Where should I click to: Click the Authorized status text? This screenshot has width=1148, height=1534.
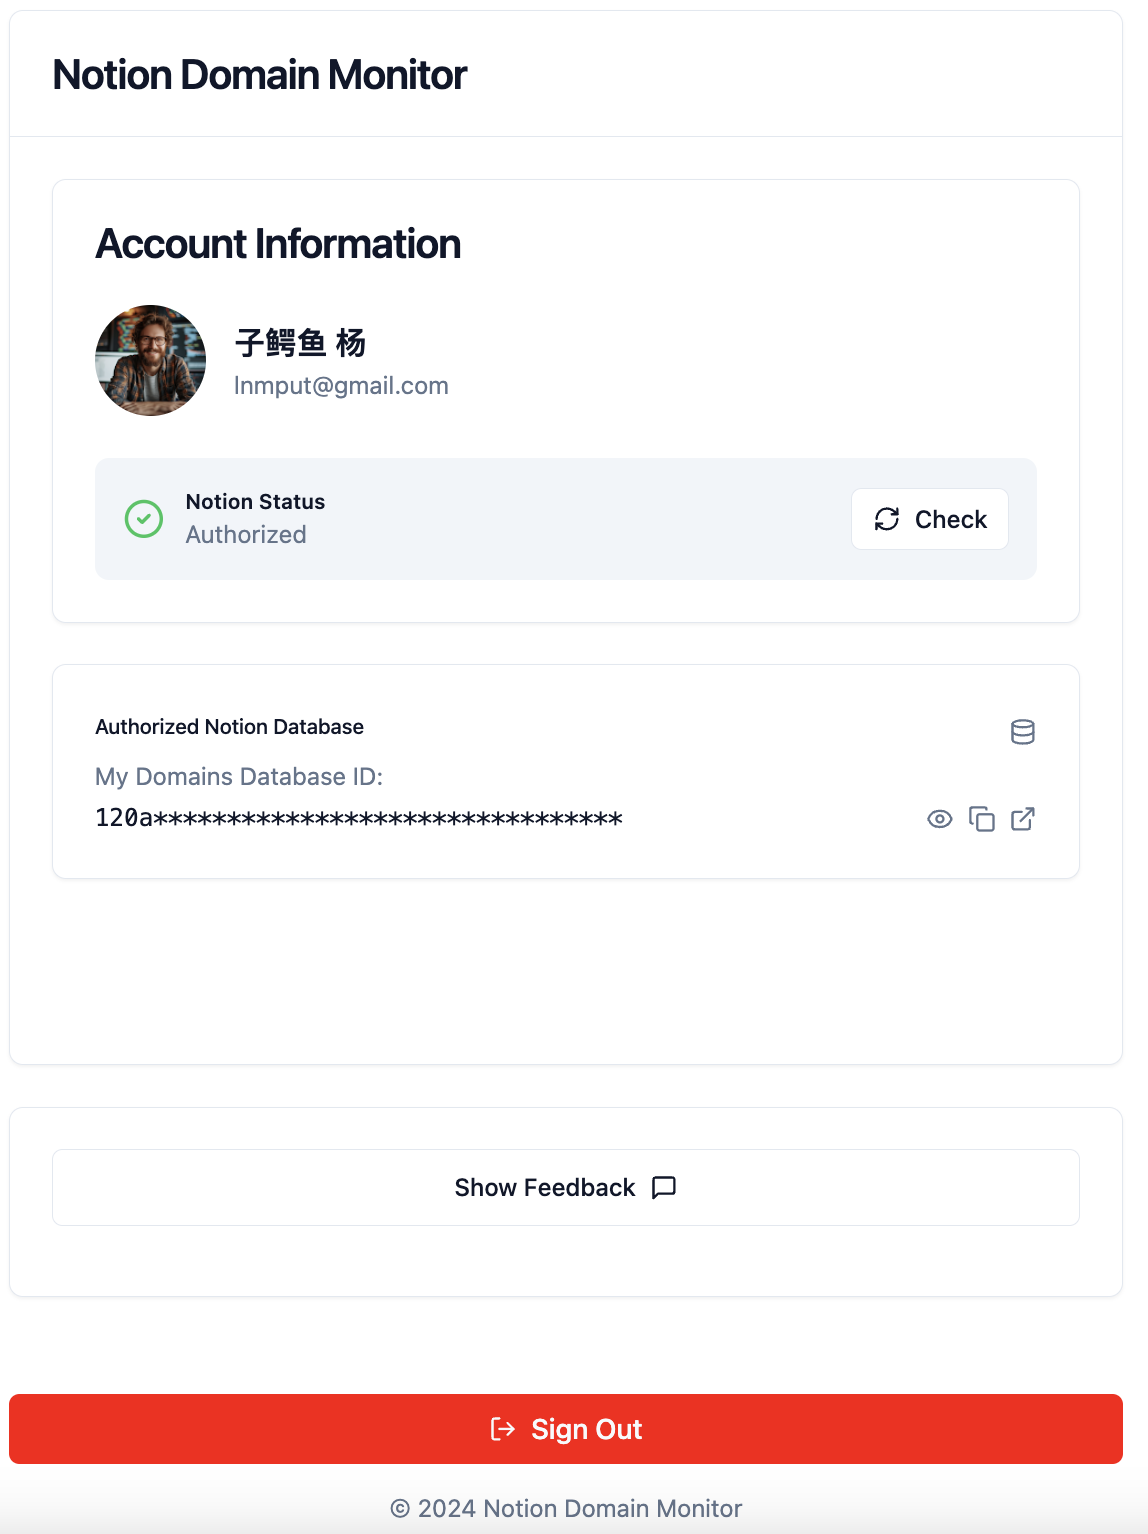(246, 535)
